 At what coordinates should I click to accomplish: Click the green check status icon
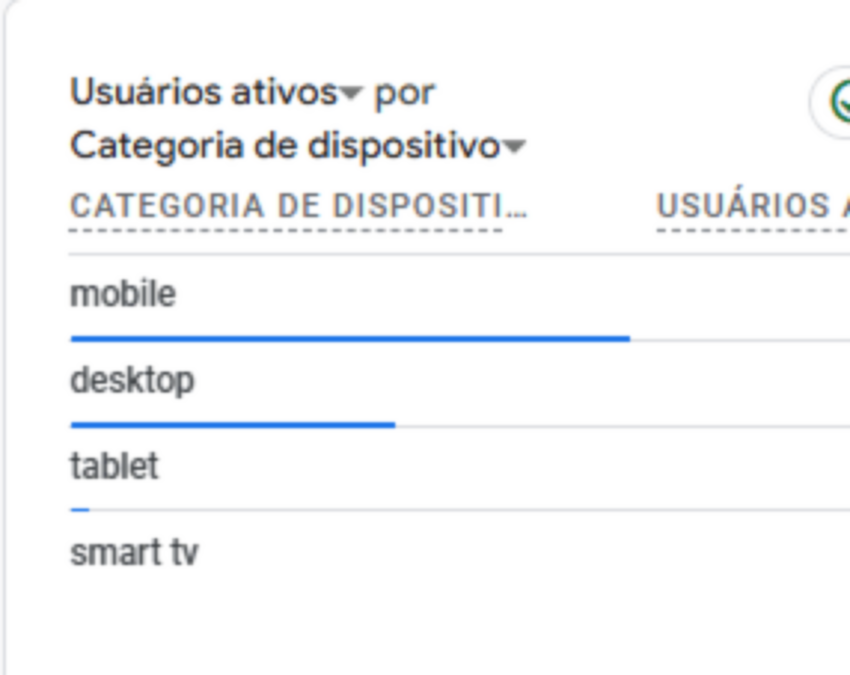(x=840, y=102)
